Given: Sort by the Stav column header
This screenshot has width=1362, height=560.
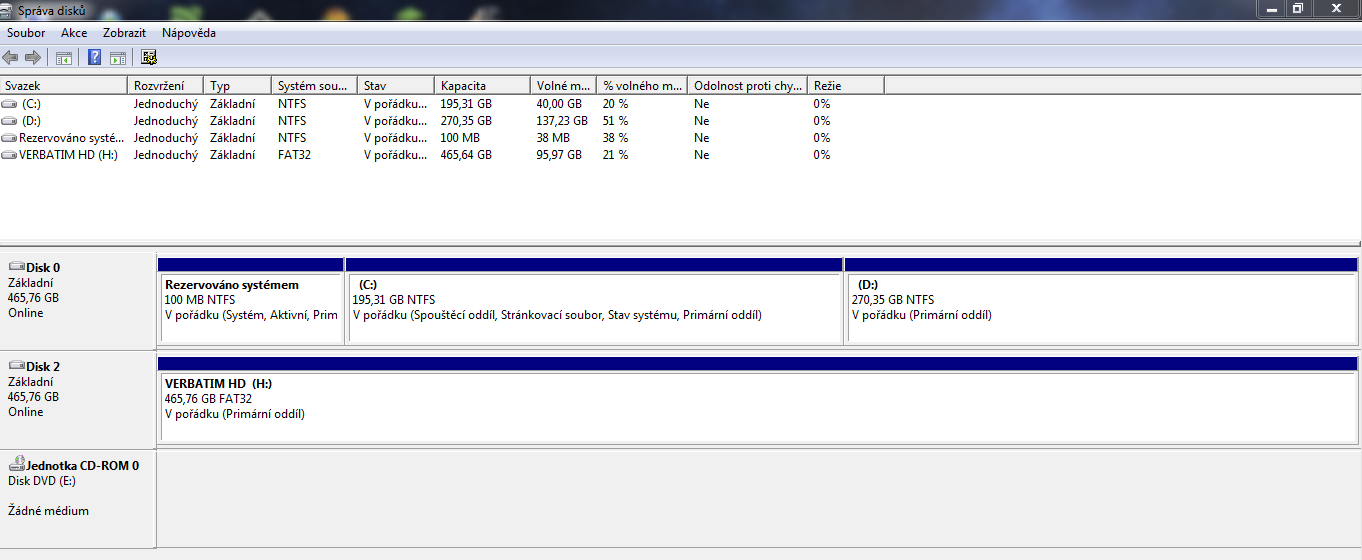Looking at the screenshot, I should coord(395,86).
